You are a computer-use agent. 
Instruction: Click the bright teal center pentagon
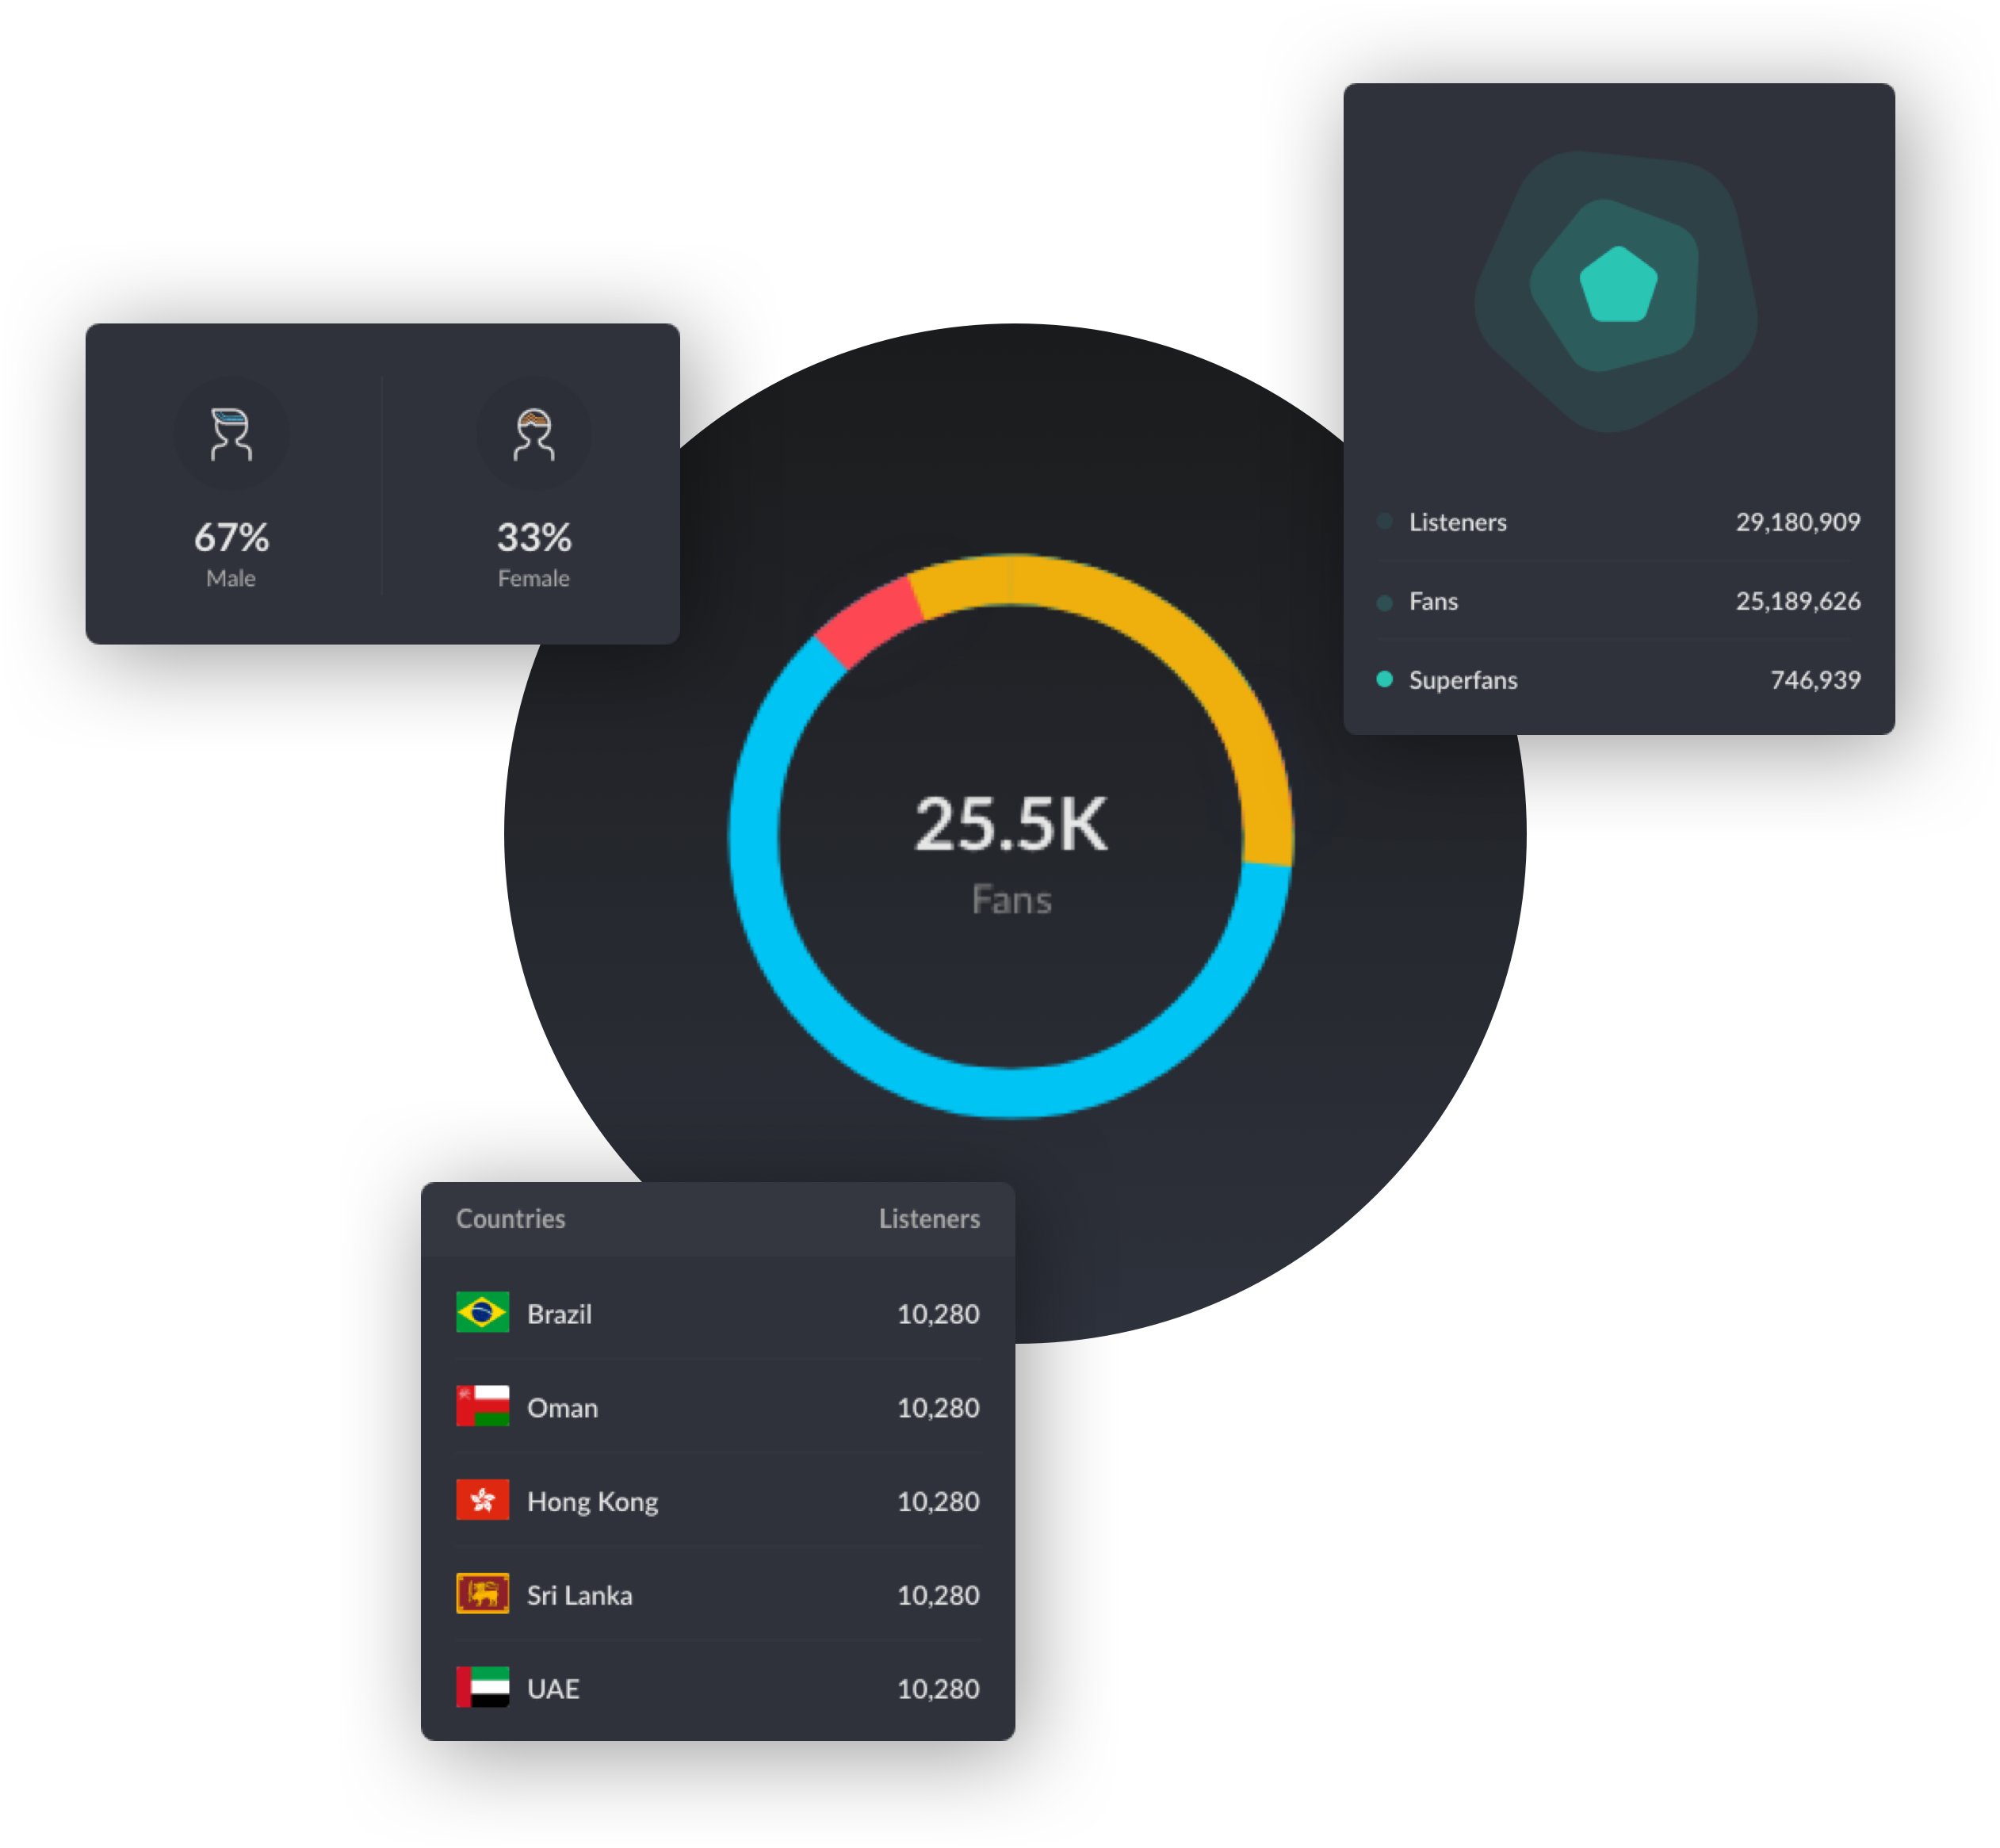tap(1618, 286)
